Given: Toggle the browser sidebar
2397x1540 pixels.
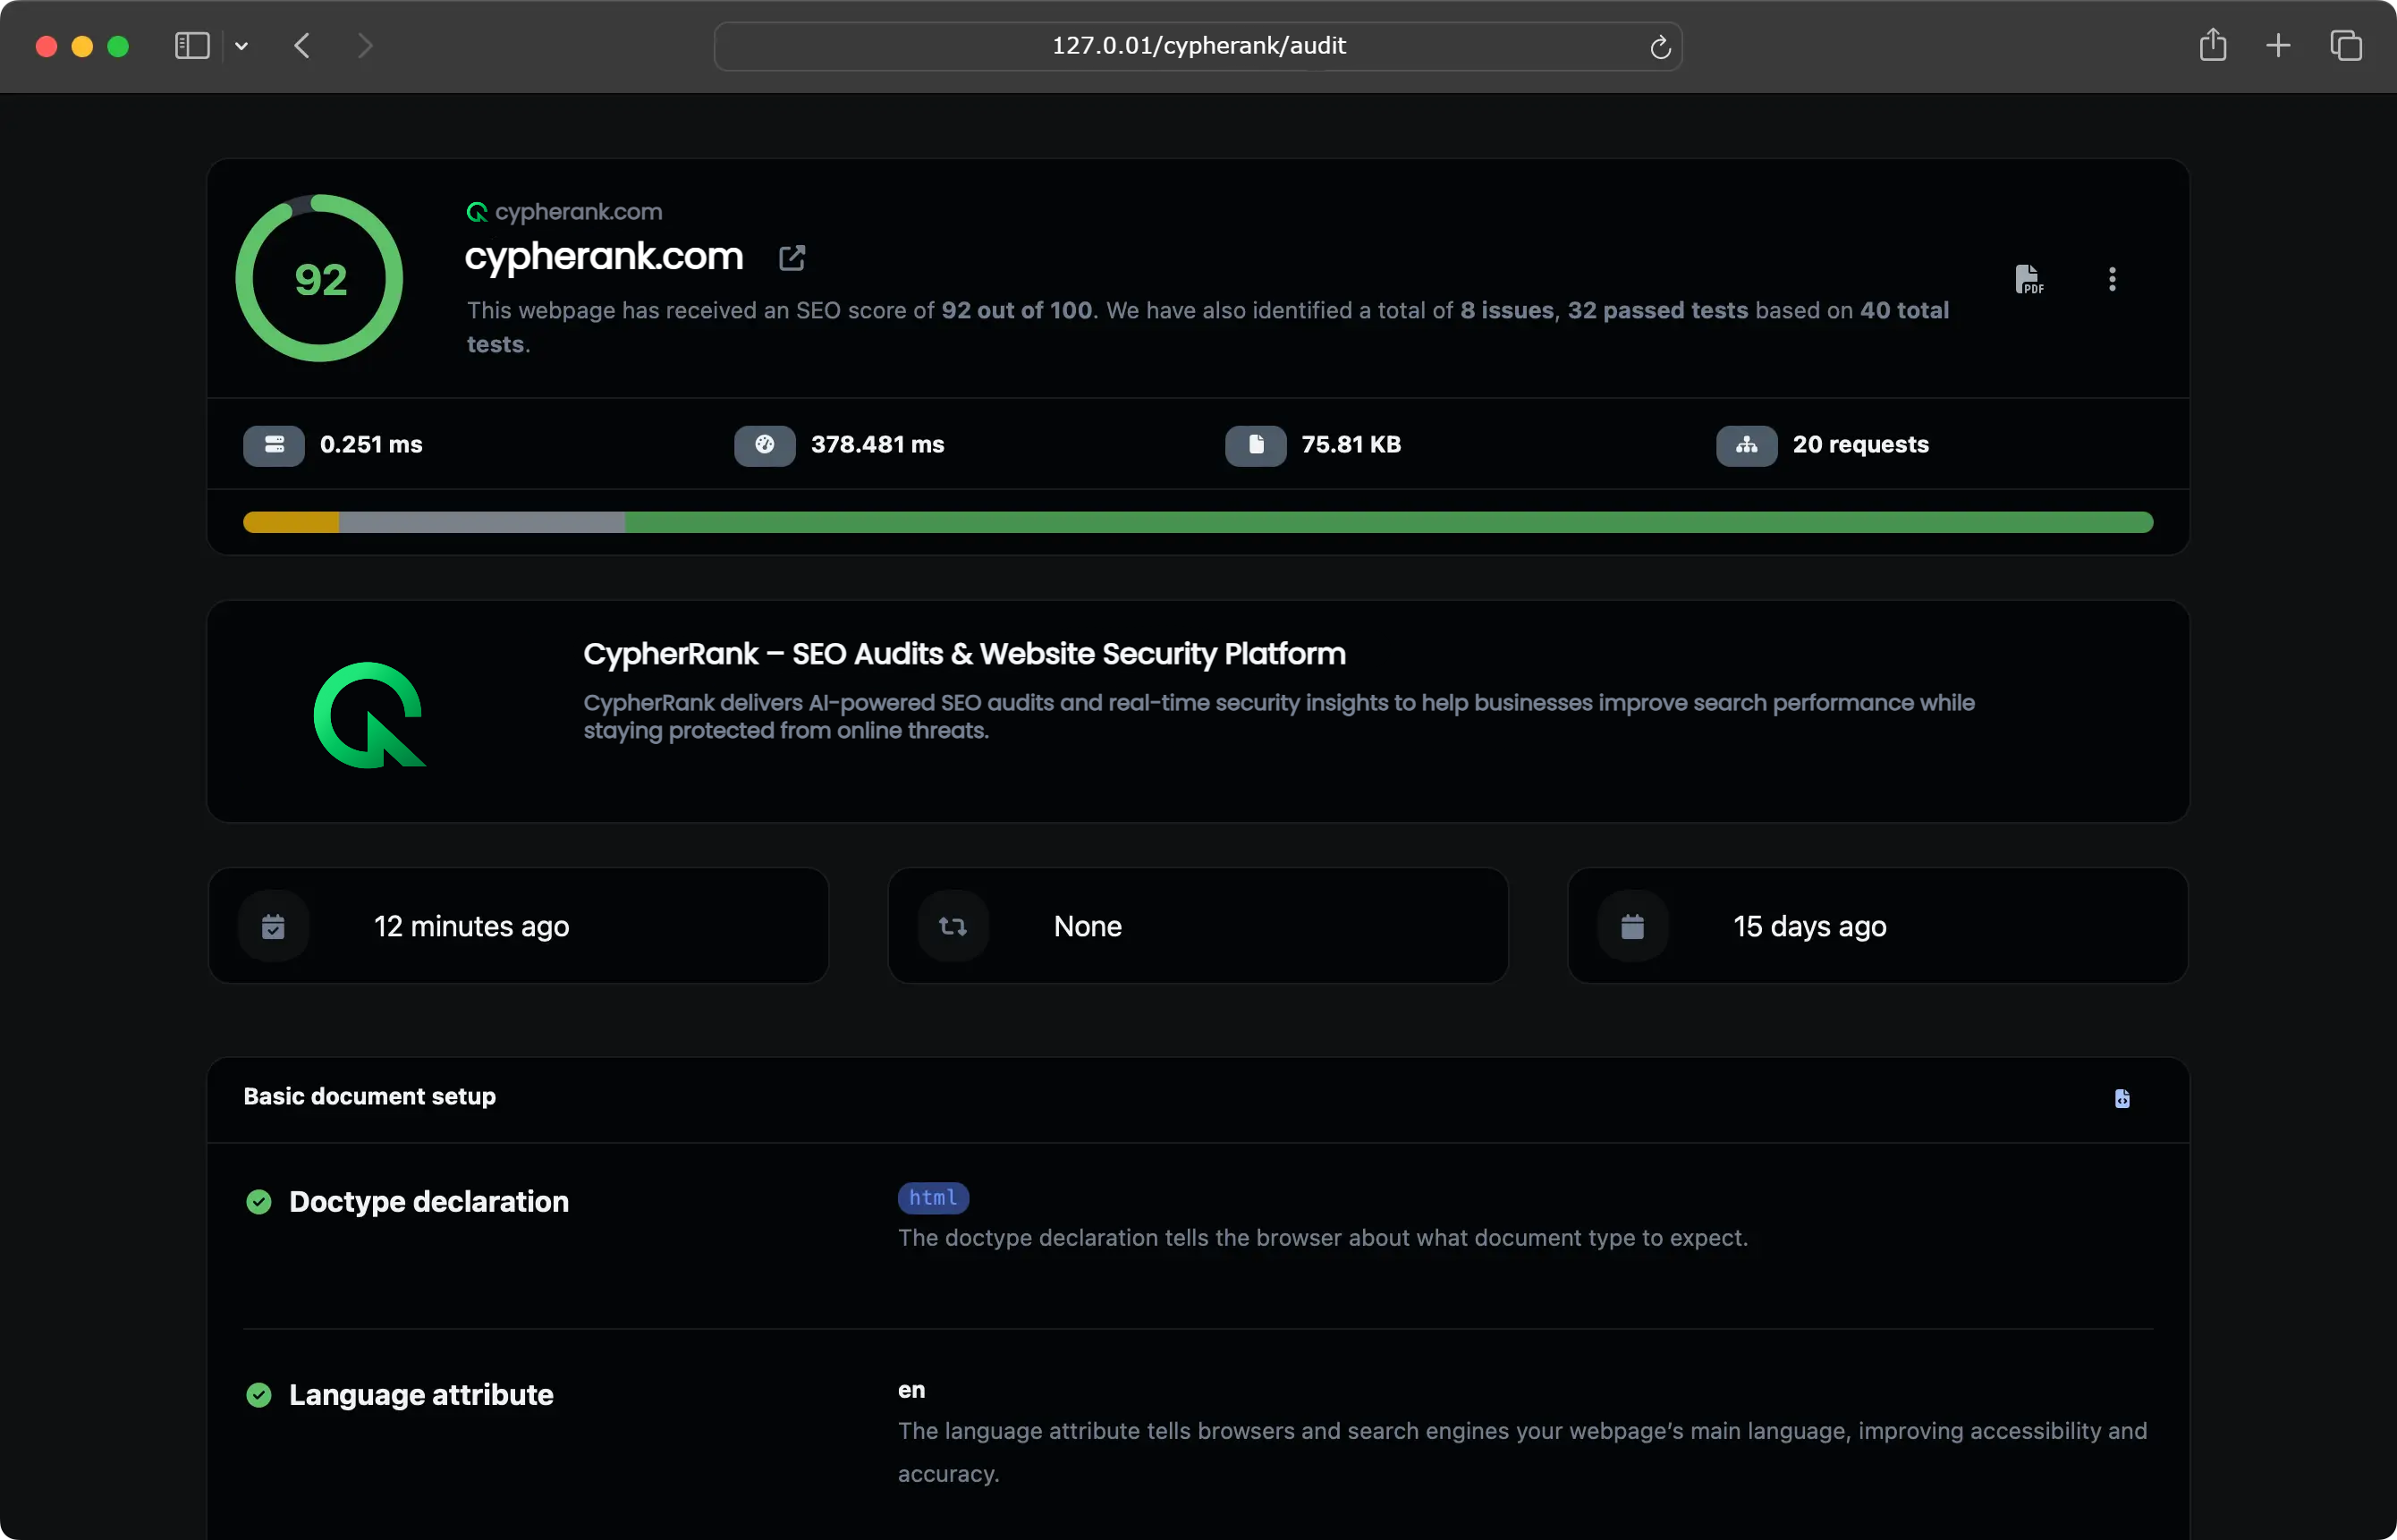Looking at the screenshot, I should [191, 45].
